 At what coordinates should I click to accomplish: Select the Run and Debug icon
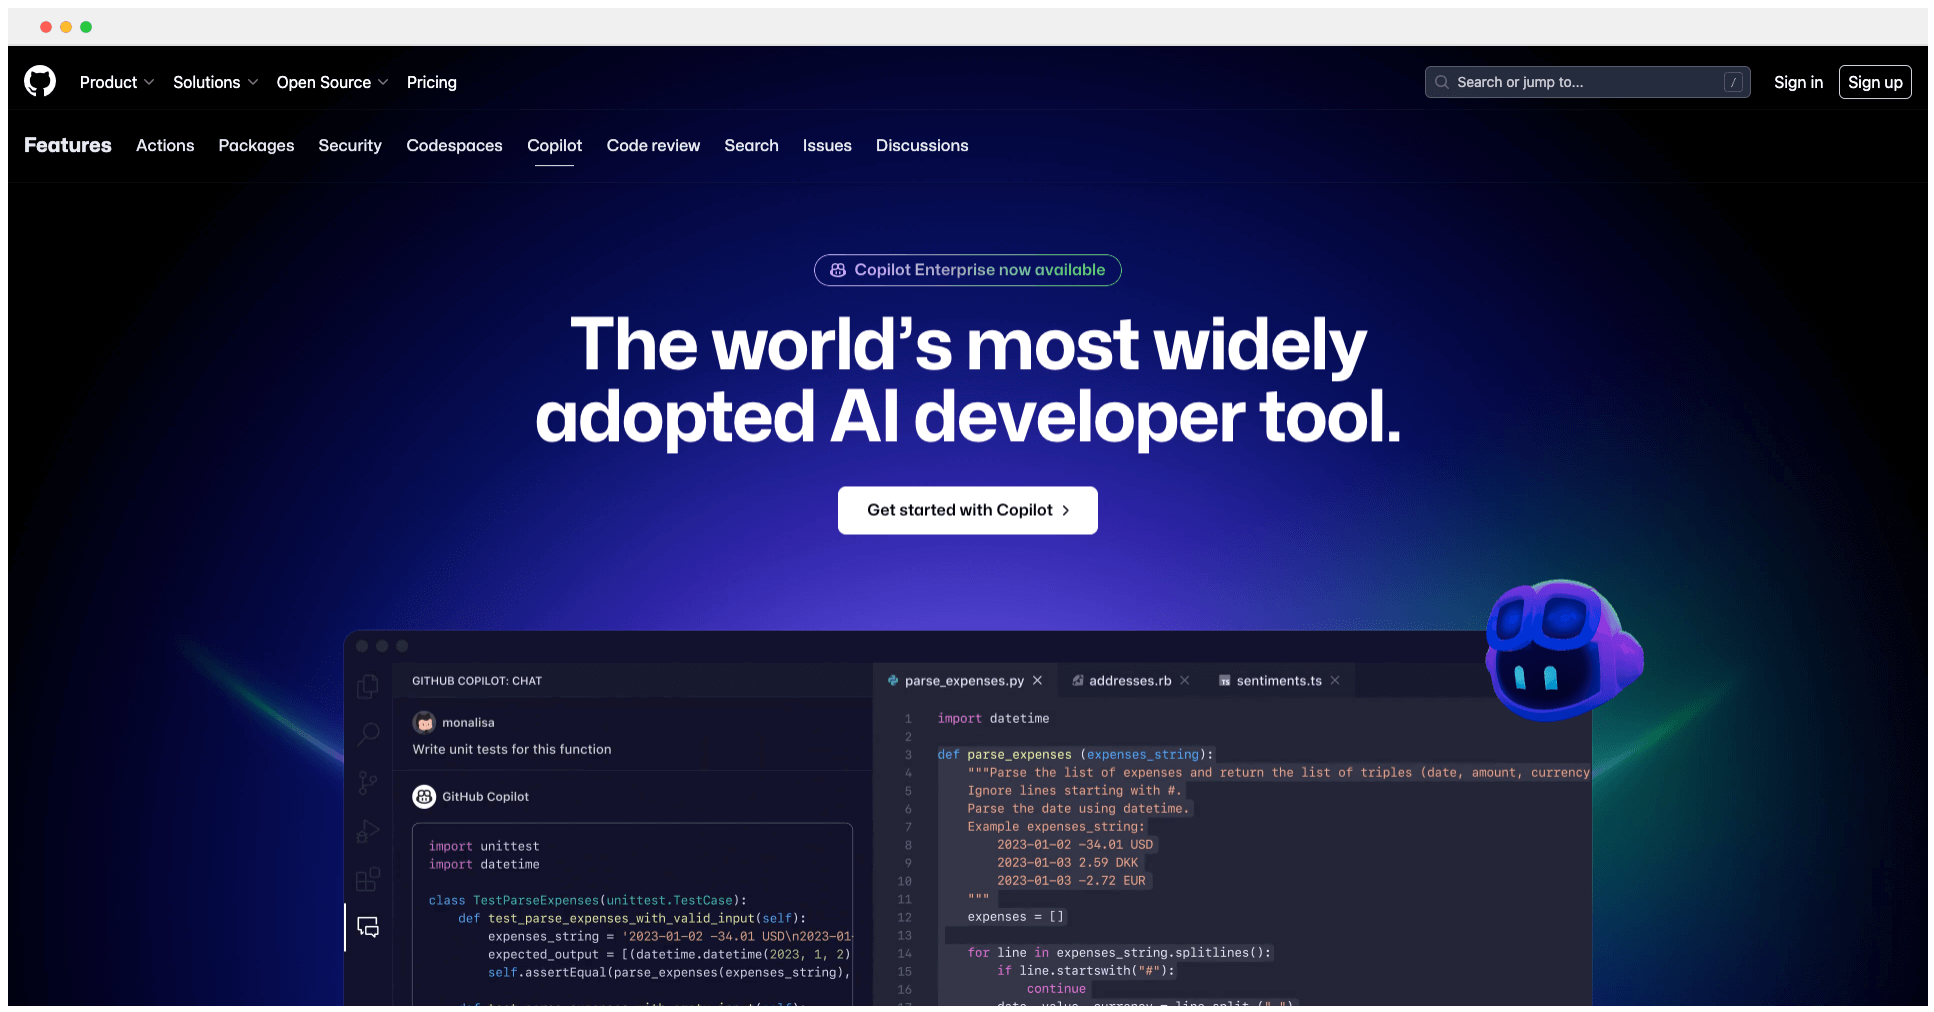tap(367, 830)
